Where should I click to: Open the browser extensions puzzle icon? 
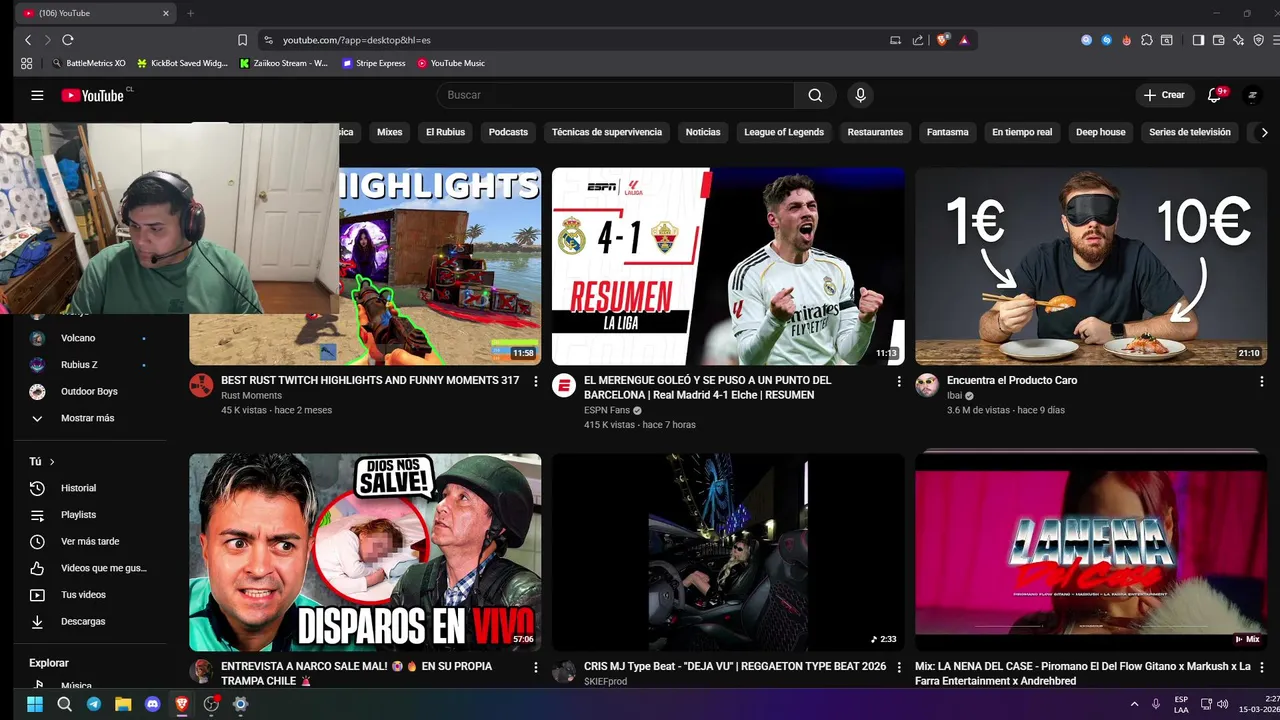[x=1146, y=40]
